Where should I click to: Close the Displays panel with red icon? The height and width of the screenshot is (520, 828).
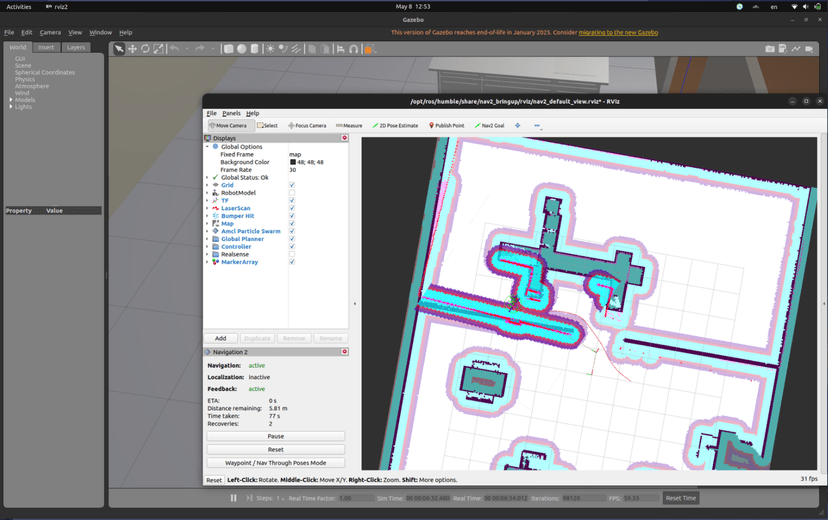(x=344, y=138)
